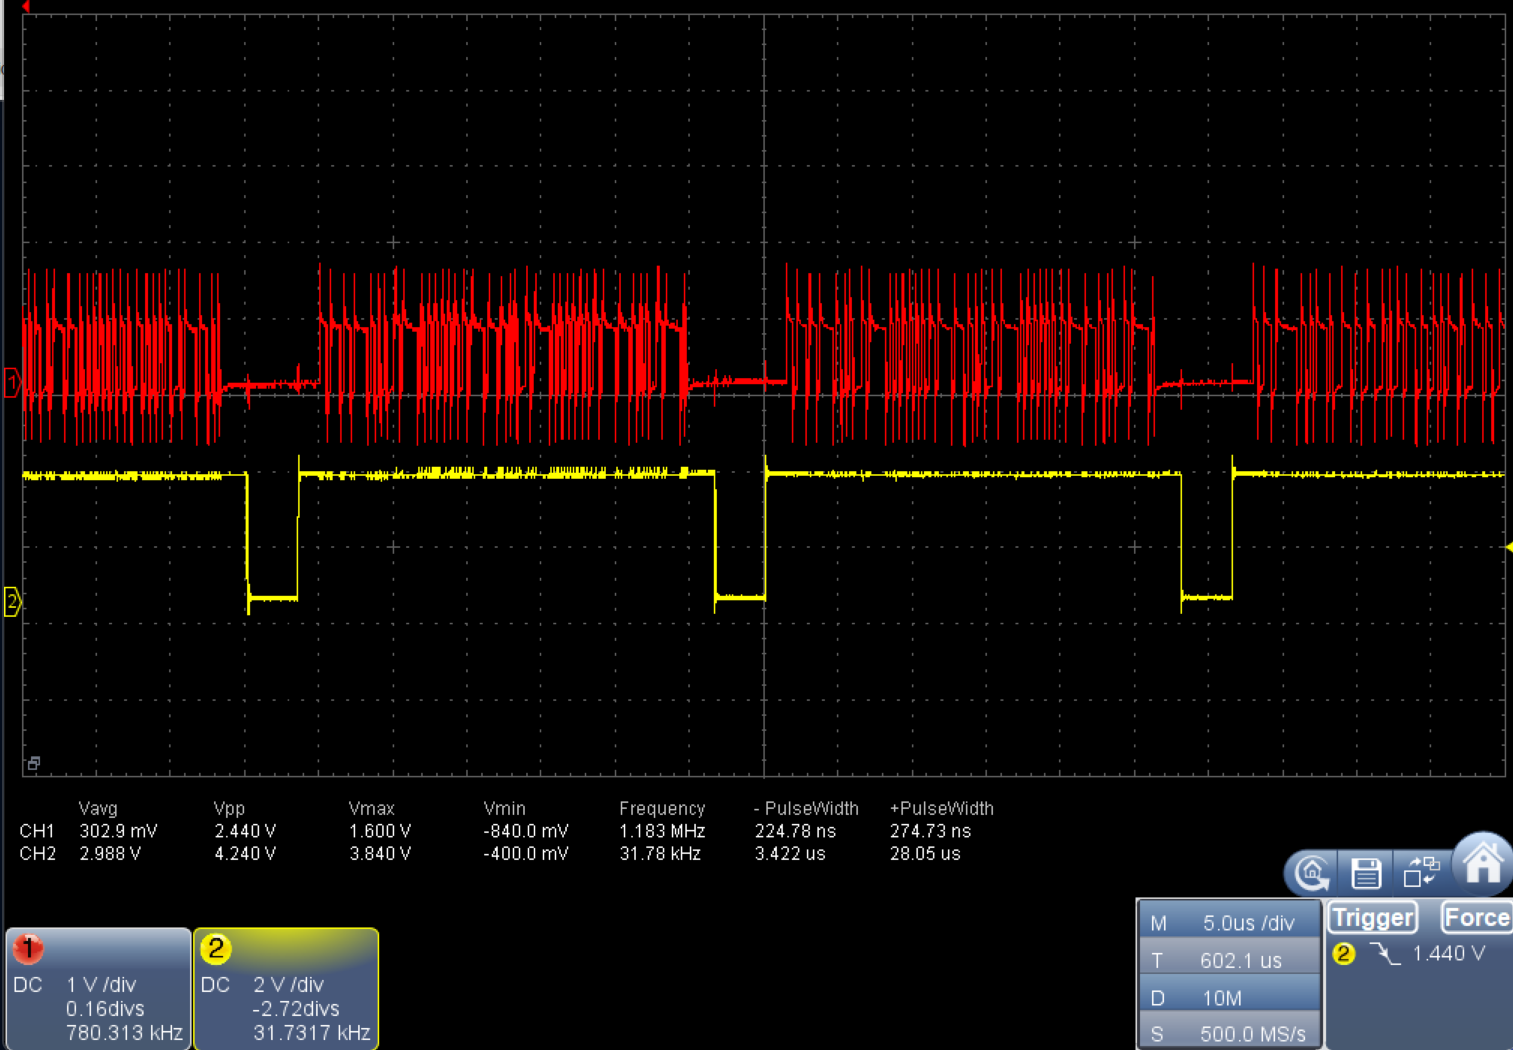Click the CH1 measurement row label
1513x1050 pixels.
pyautogui.click(x=37, y=831)
